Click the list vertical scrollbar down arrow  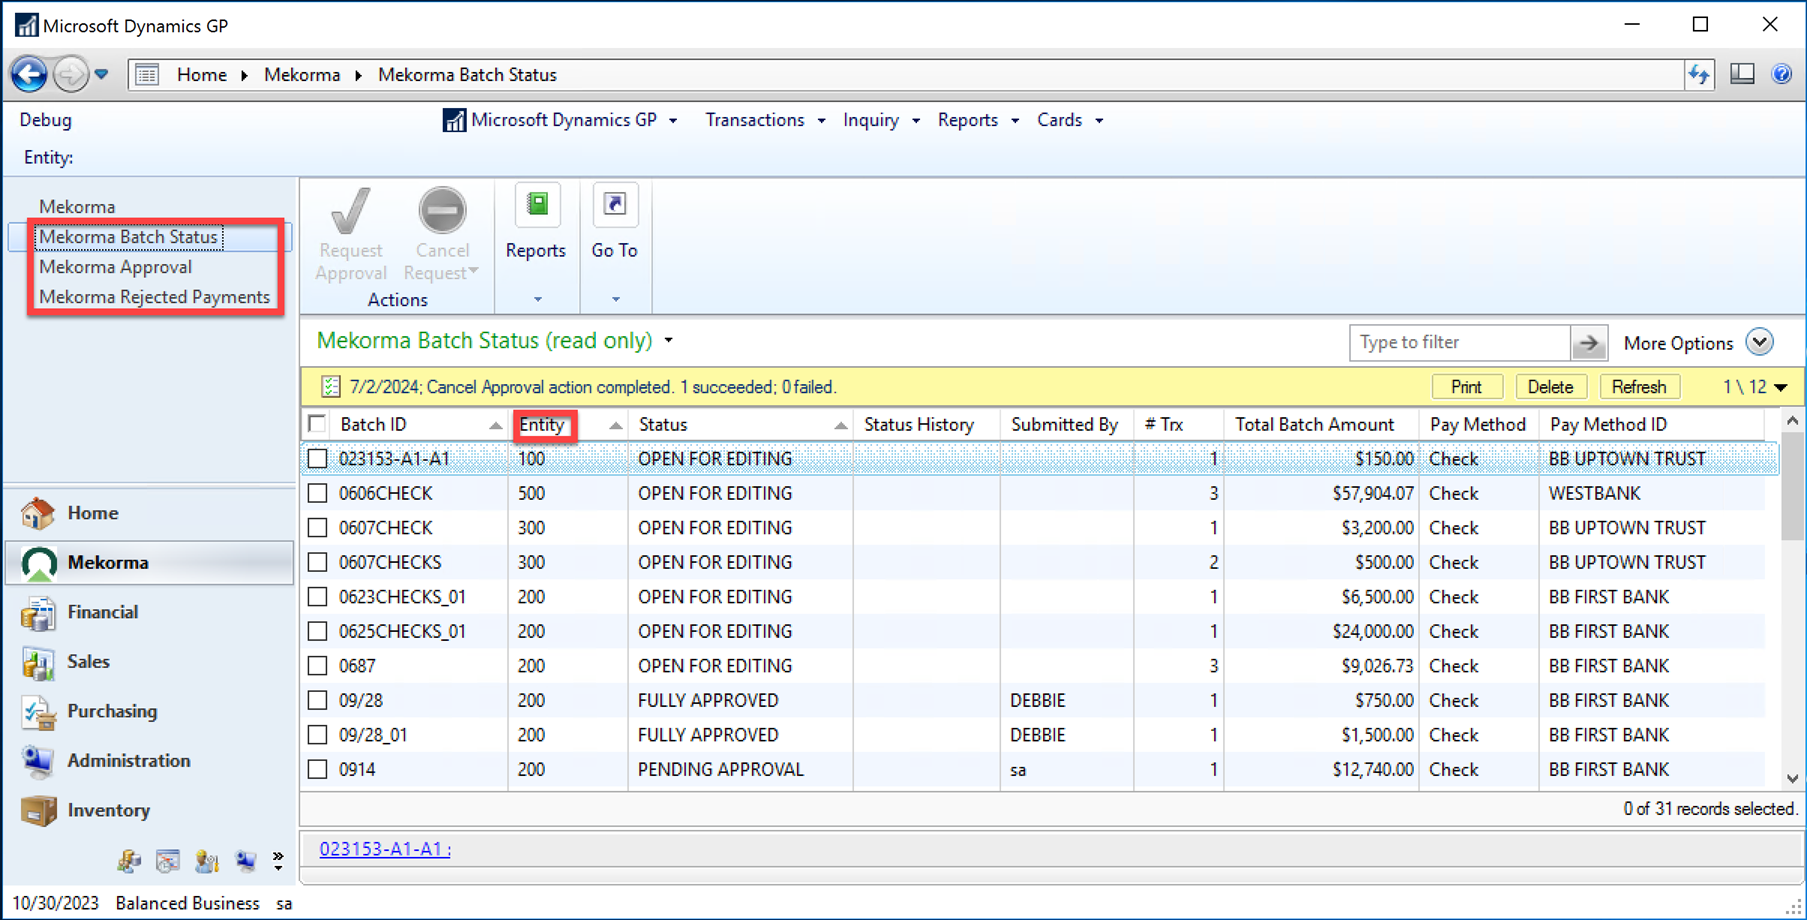[1792, 778]
